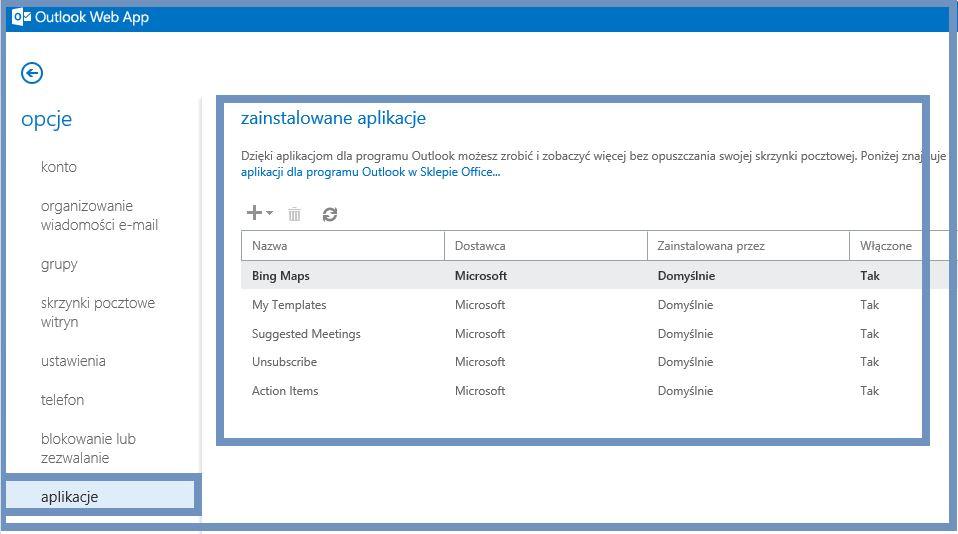Click Domyślnie in Action Items row
Viewport: 958px width, 534px height.
pyautogui.click(x=686, y=391)
